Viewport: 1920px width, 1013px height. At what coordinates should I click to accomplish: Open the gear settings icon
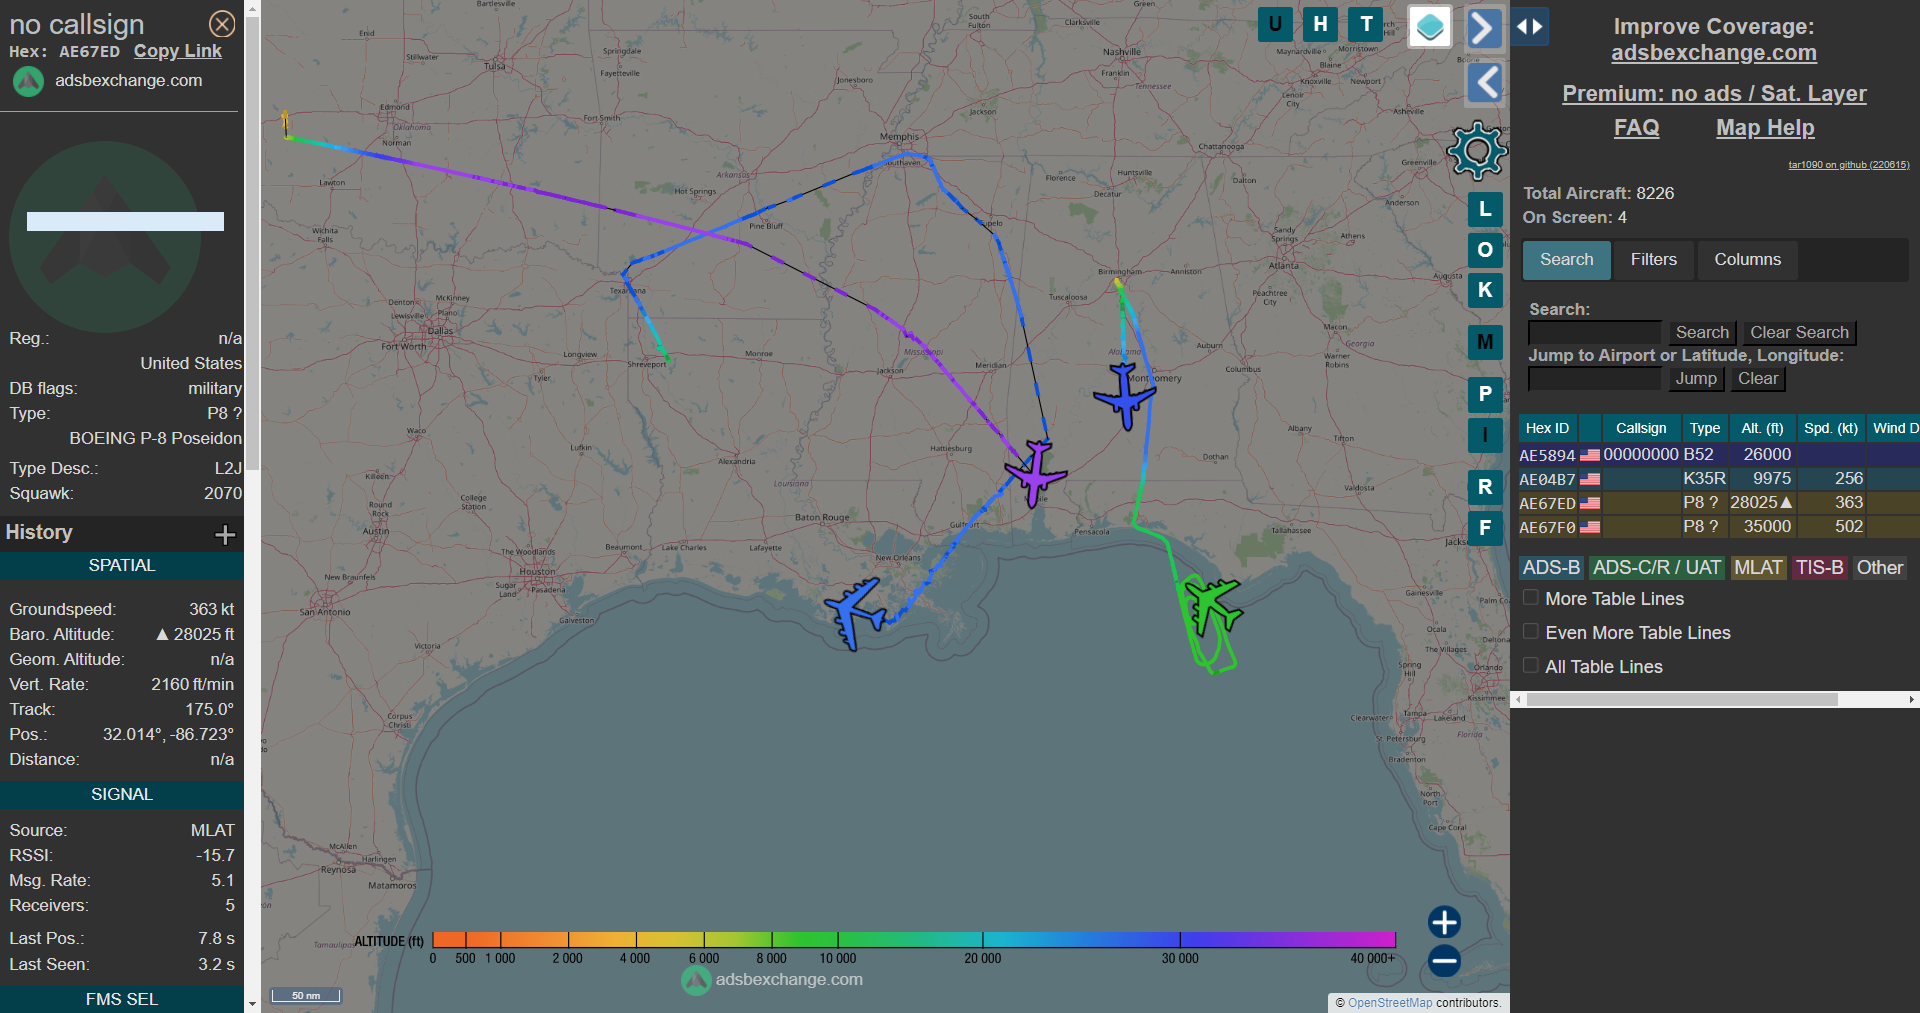1477,151
